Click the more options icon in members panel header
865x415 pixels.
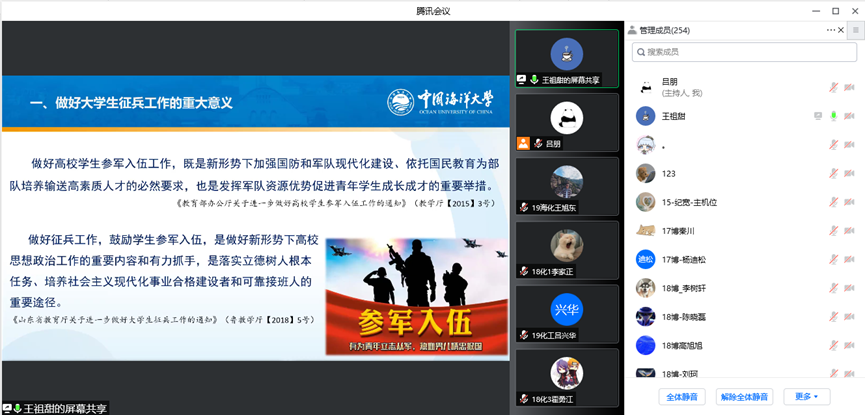[831, 31]
